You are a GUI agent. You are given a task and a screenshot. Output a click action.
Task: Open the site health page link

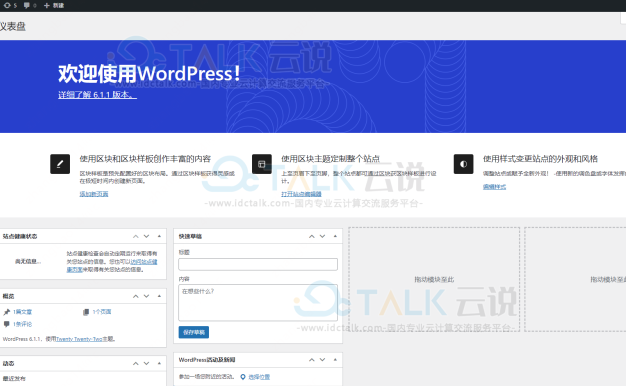tap(144, 262)
